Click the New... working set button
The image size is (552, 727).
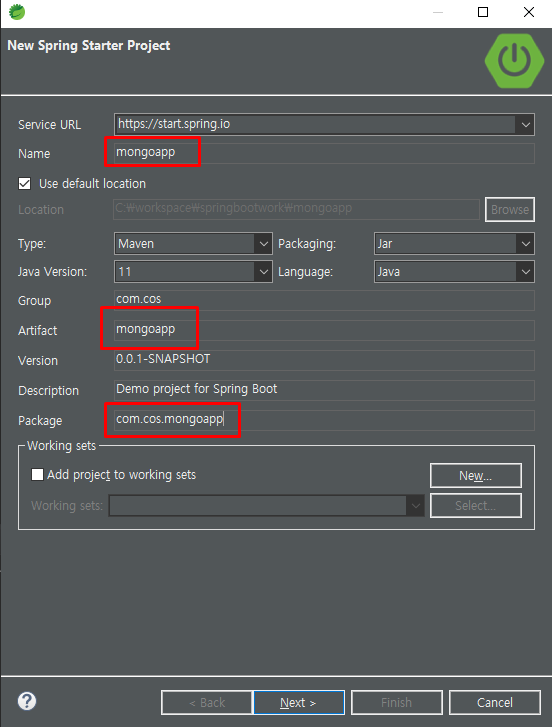click(x=476, y=476)
